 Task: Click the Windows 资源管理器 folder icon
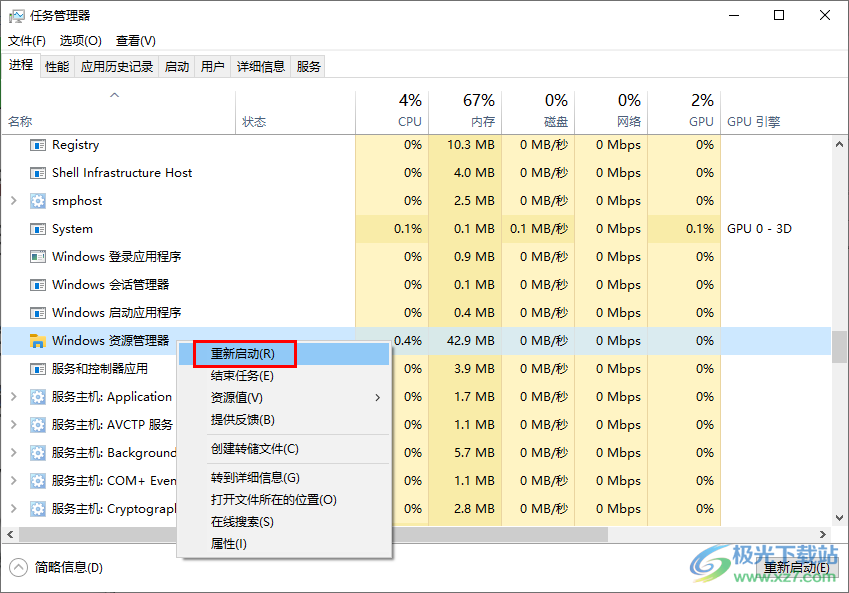[37, 341]
